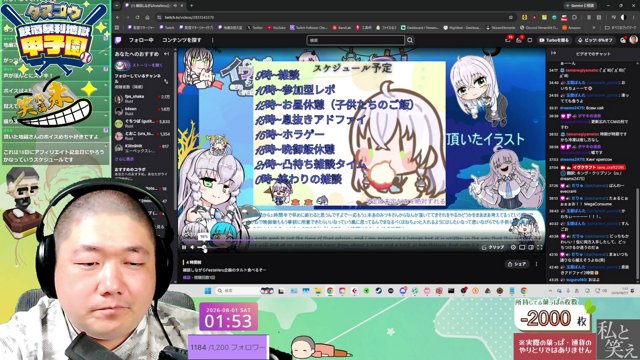Image resolution: width=640 pixels, height=360 pixels.
Task: Focus the Twitch search input field
Action: click(356, 40)
